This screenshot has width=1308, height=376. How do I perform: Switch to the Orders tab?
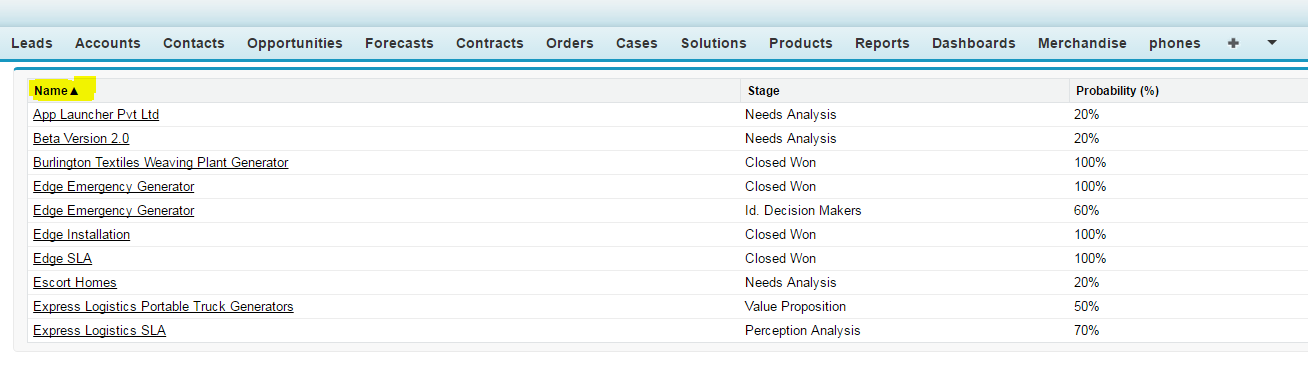coord(570,43)
